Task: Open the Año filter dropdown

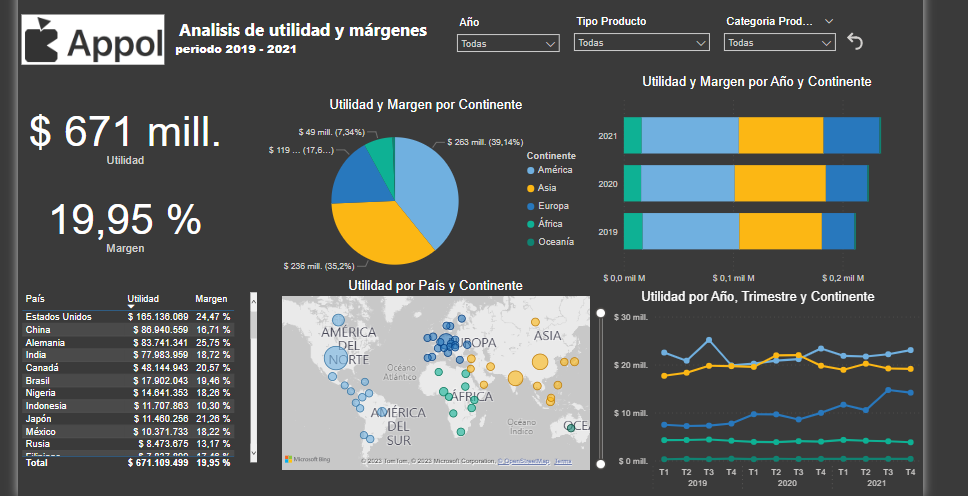Action: tap(508, 43)
